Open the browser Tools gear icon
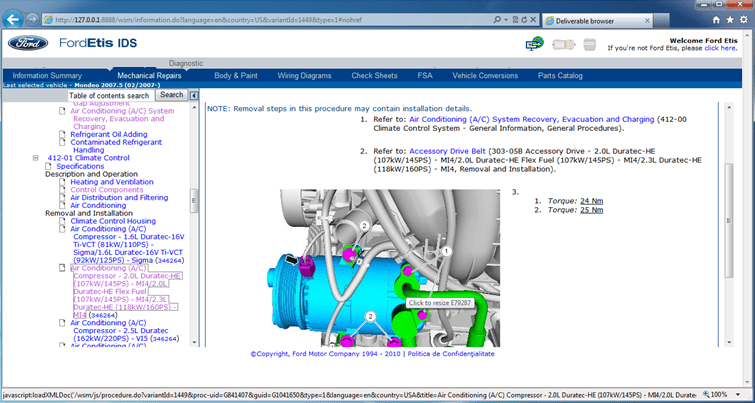 [744, 20]
